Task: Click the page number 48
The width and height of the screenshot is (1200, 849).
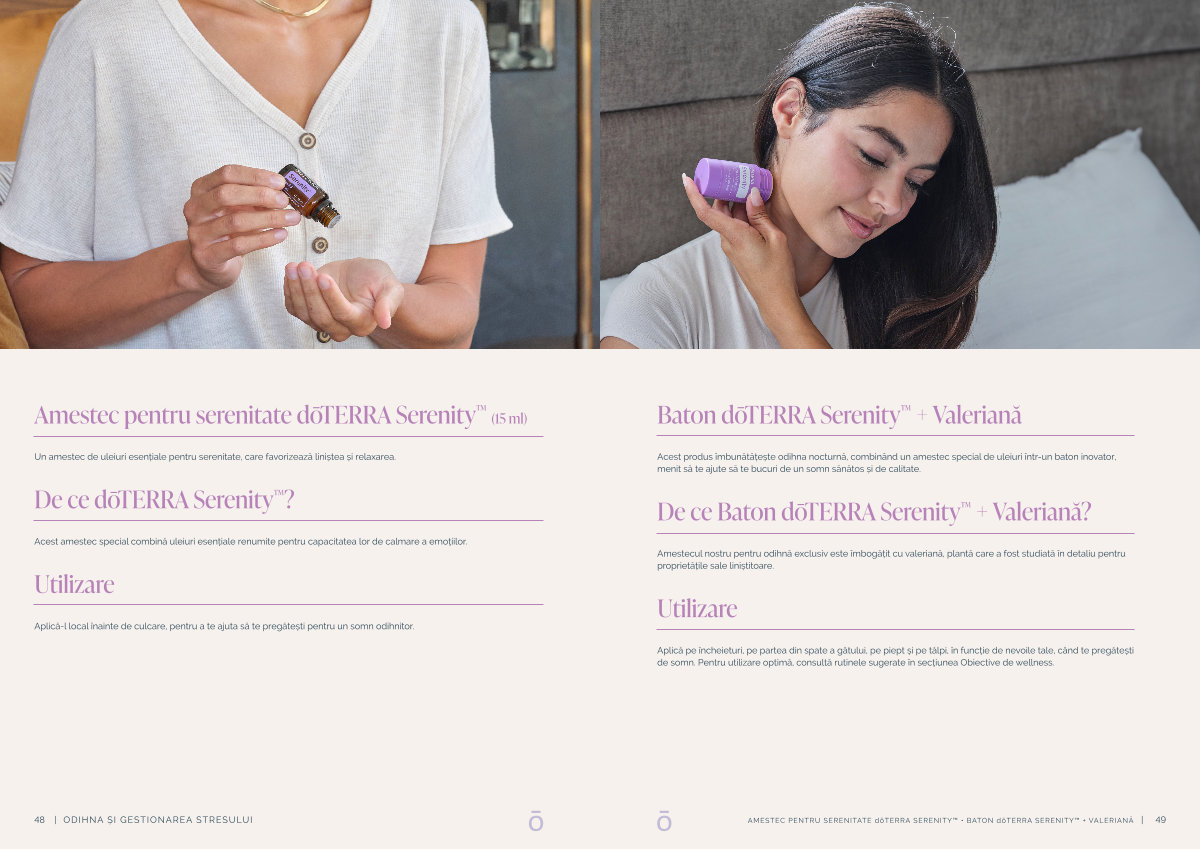Action: pos(39,820)
